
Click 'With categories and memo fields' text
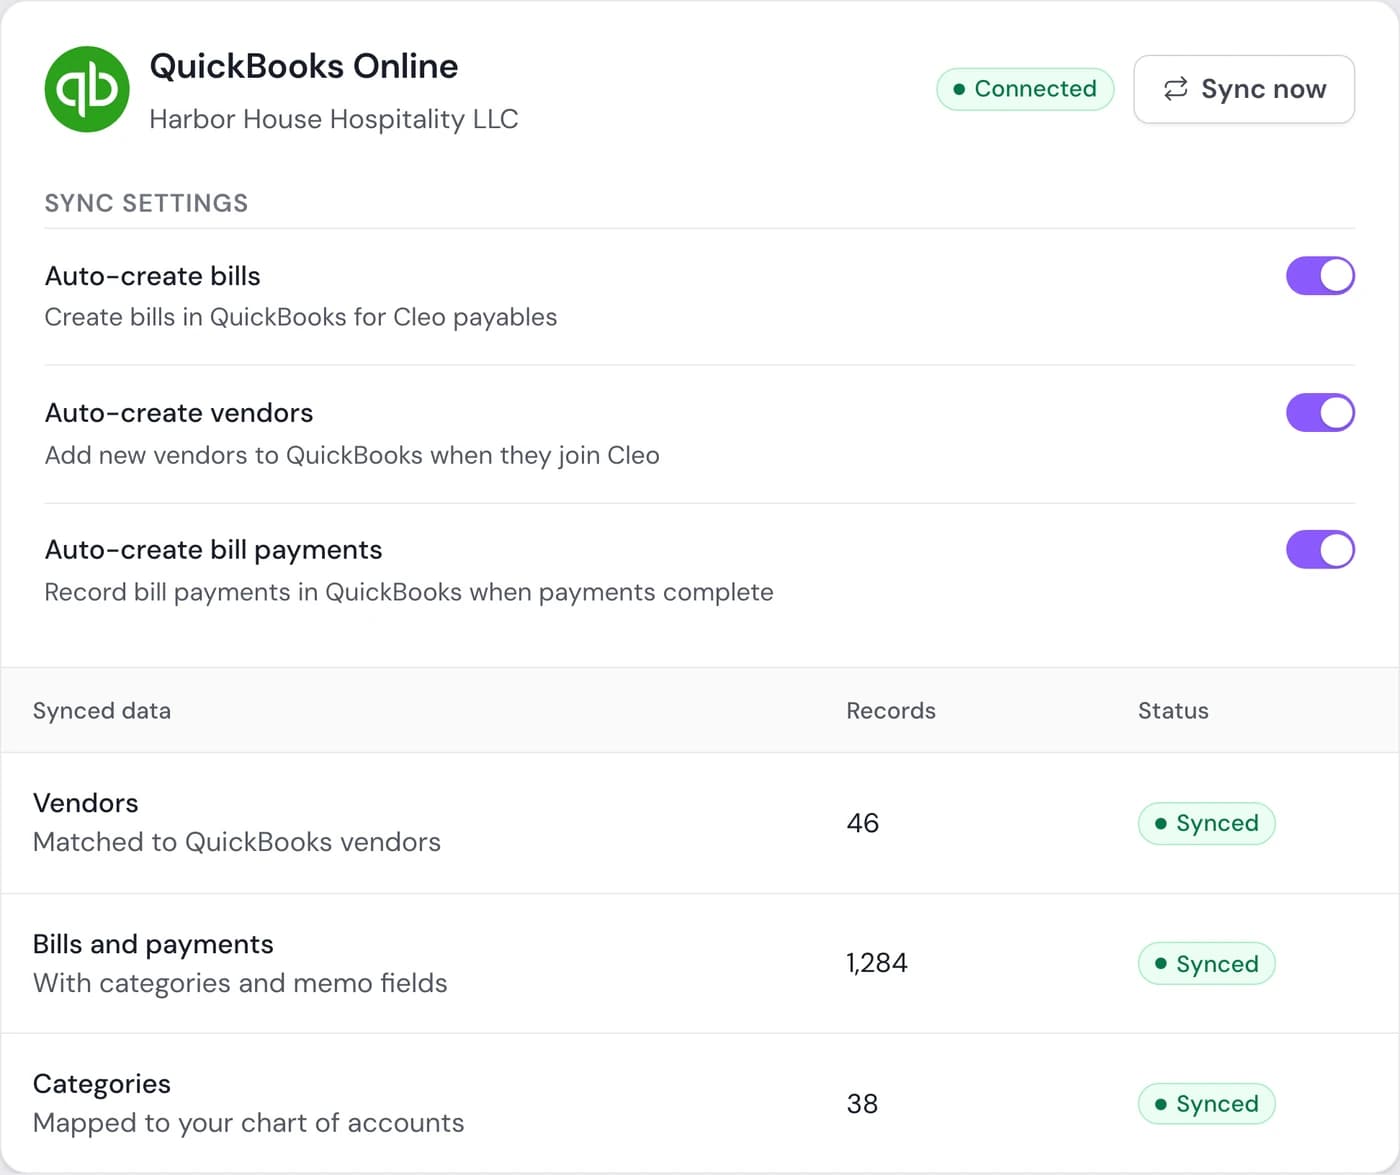click(x=240, y=983)
